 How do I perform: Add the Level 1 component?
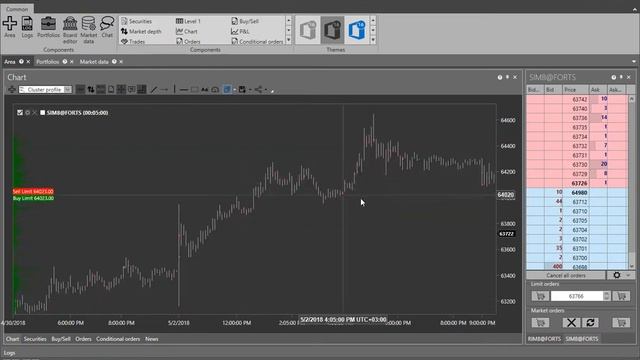click(x=188, y=21)
